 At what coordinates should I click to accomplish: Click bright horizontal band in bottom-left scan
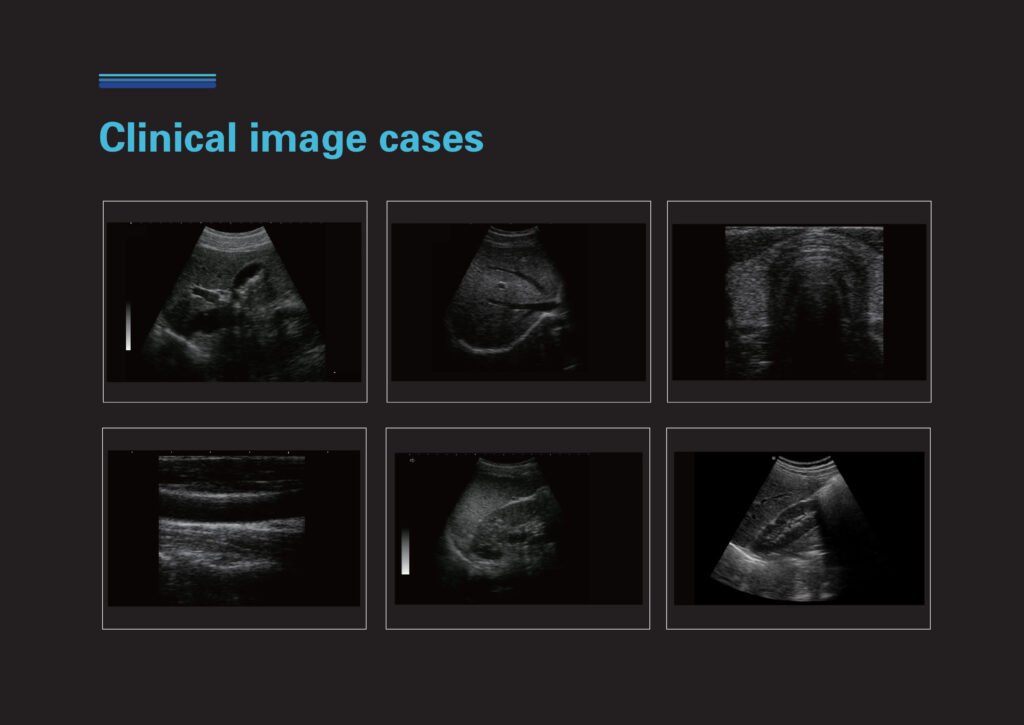coord(231,523)
